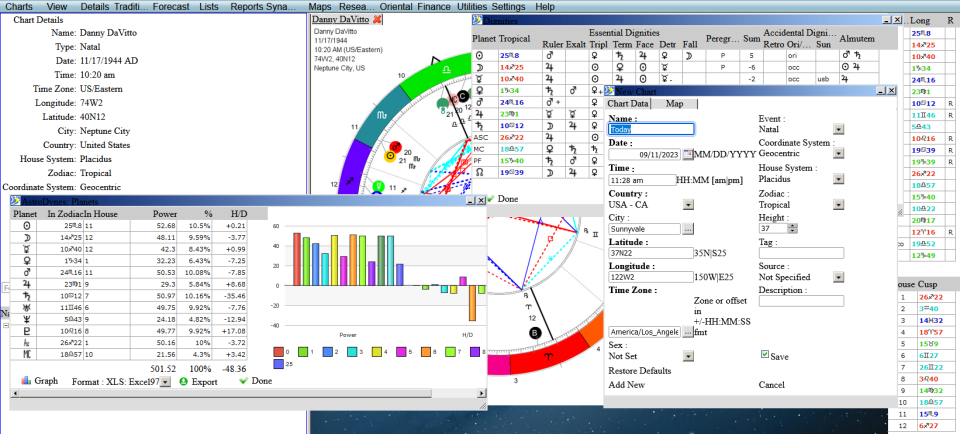Click Restore Defaults in New Chart dialog
Viewport: 960px width, 434px height.
point(639,371)
